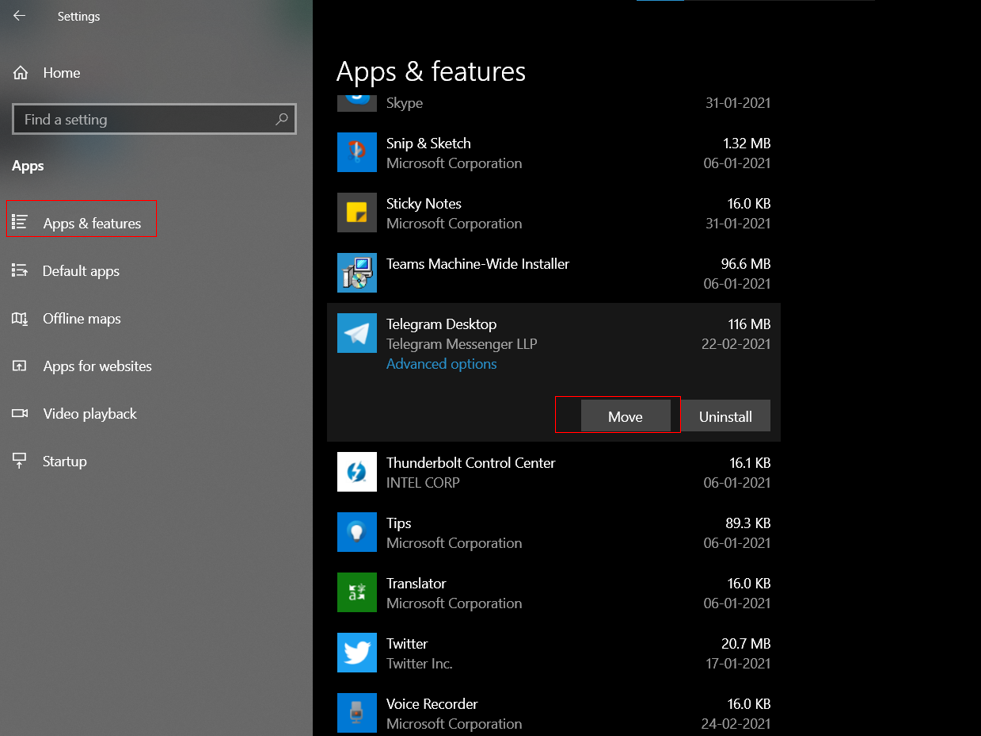Click the search magnifier icon
The image size is (981, 736).
(282, 119)
